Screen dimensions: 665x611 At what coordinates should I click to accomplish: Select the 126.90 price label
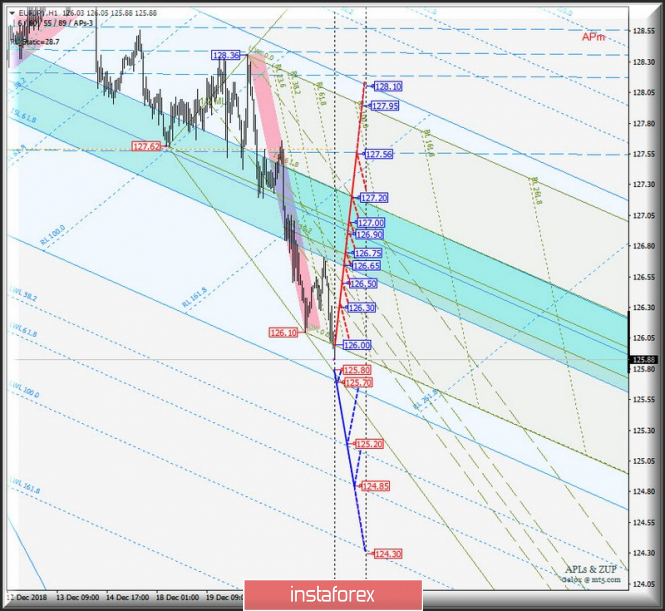[x=369, y=234]
